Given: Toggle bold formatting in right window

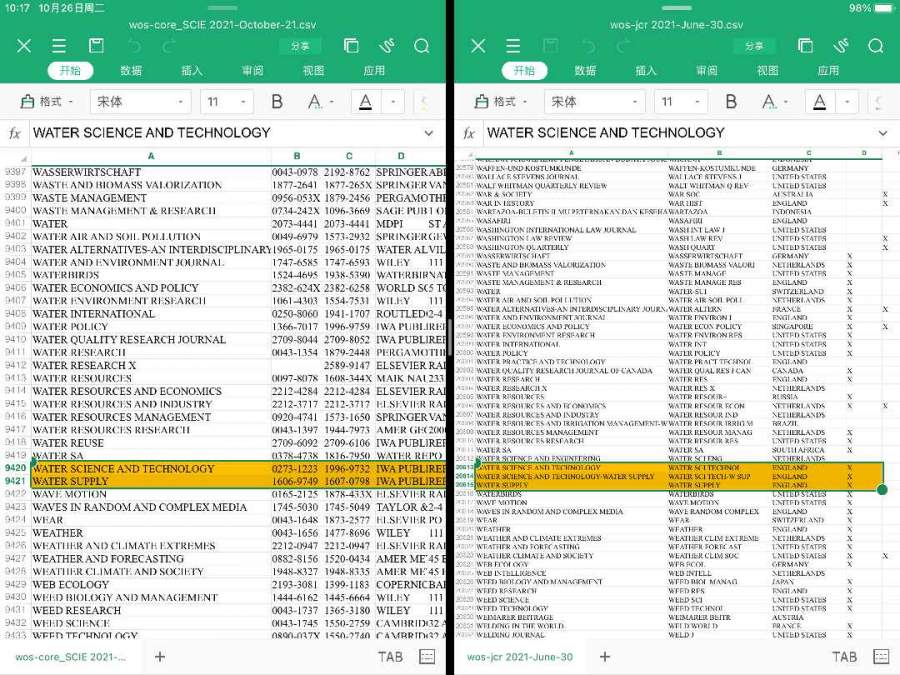Looking at the screenshot, I should tap(731, 102).
